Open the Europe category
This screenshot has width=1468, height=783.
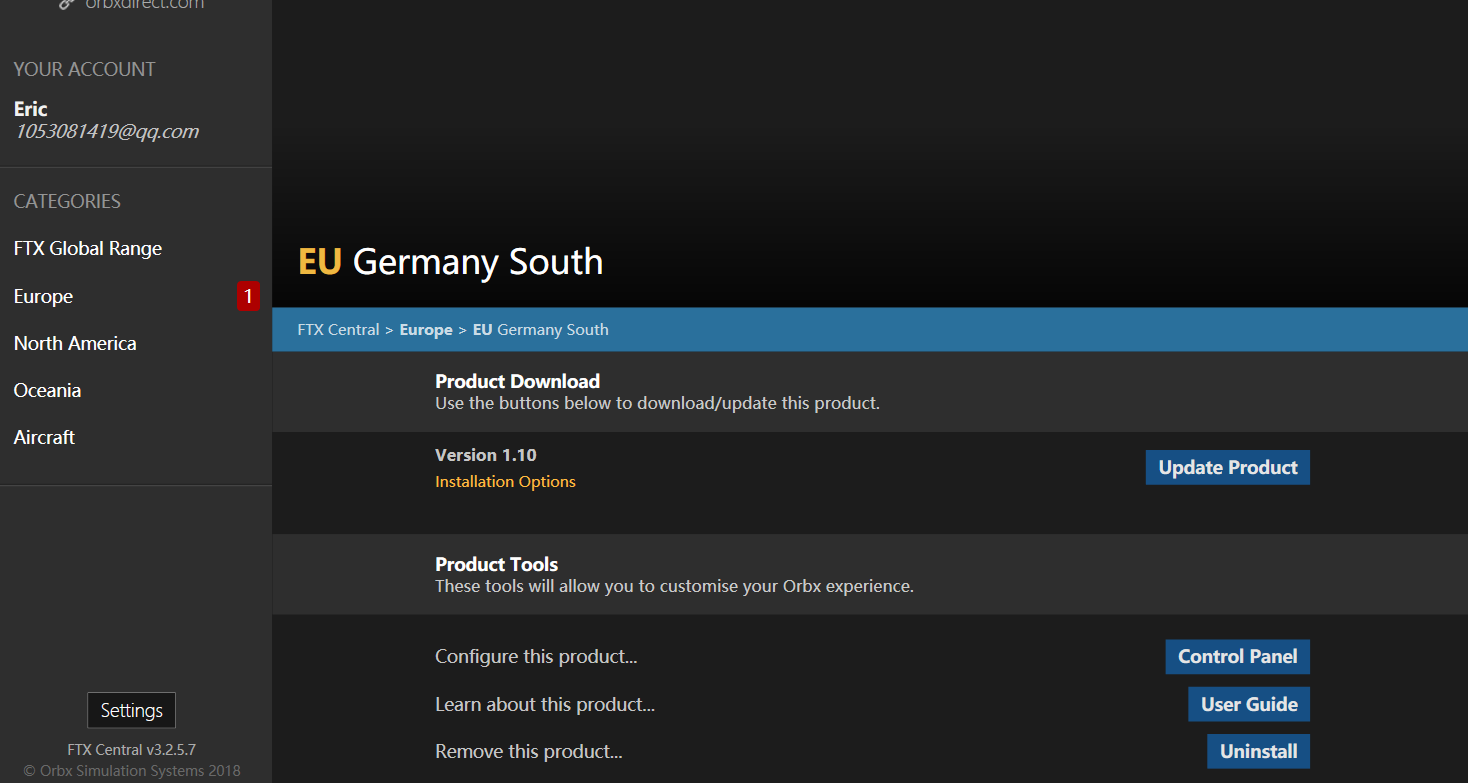click(x=43, y=296)
